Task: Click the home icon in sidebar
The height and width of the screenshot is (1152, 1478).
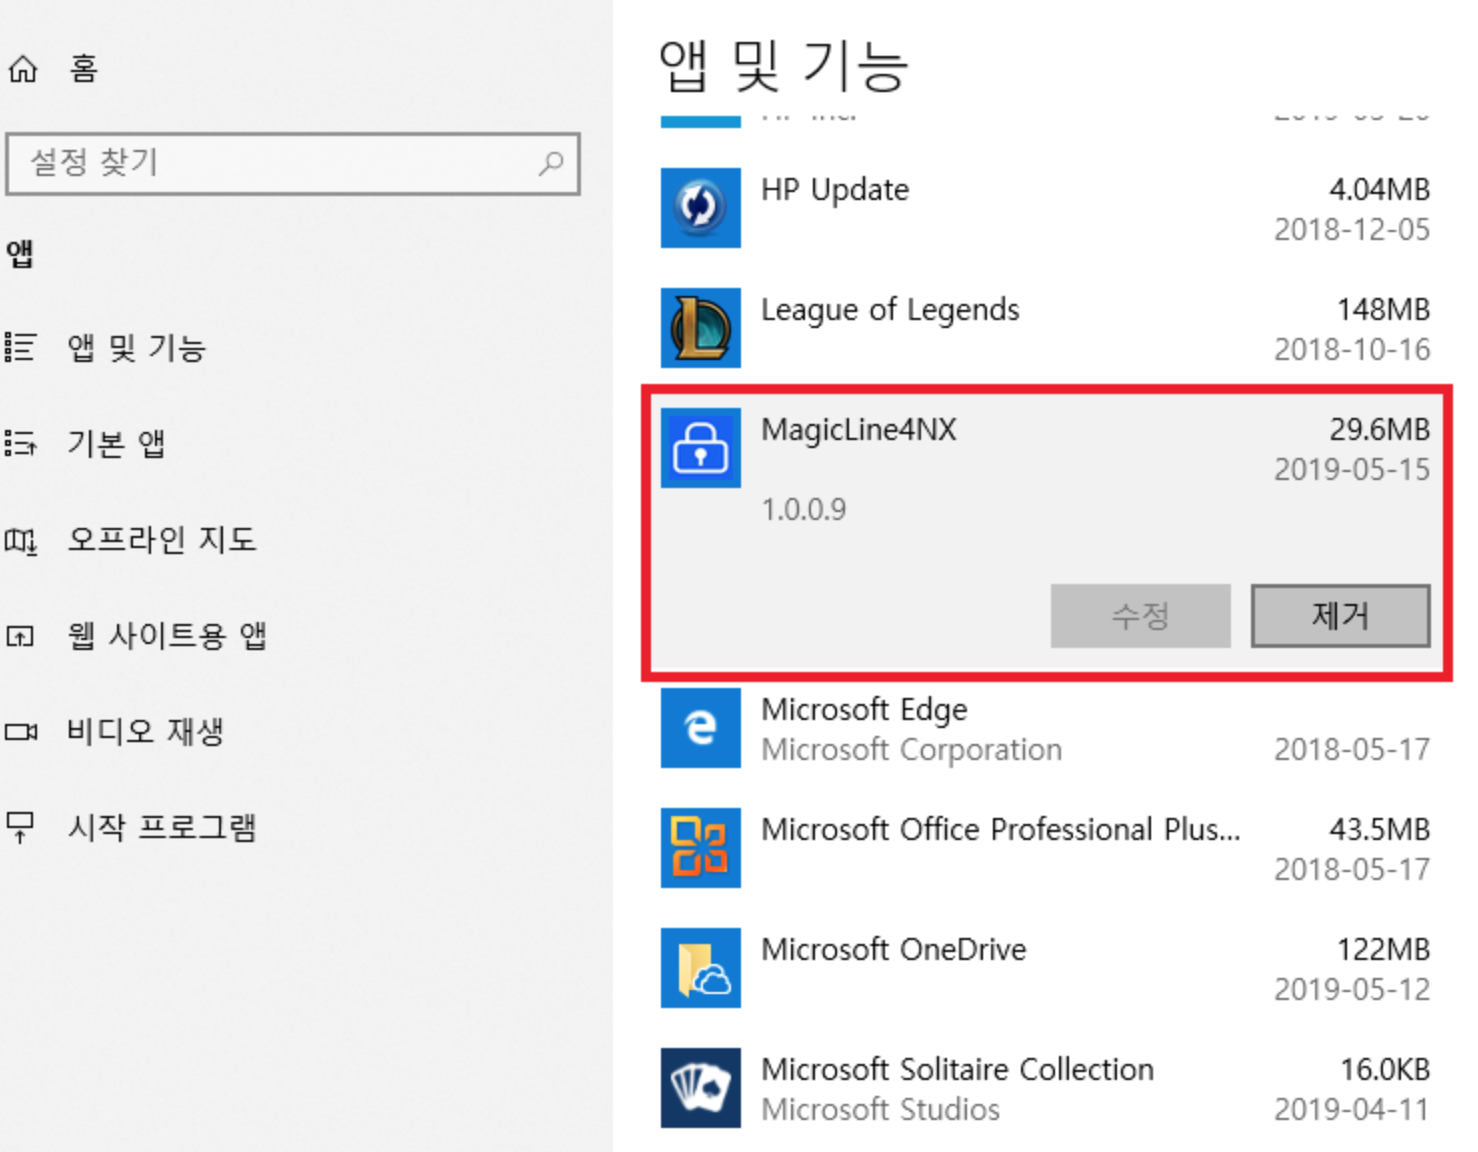Action: [x=23, y=69]
